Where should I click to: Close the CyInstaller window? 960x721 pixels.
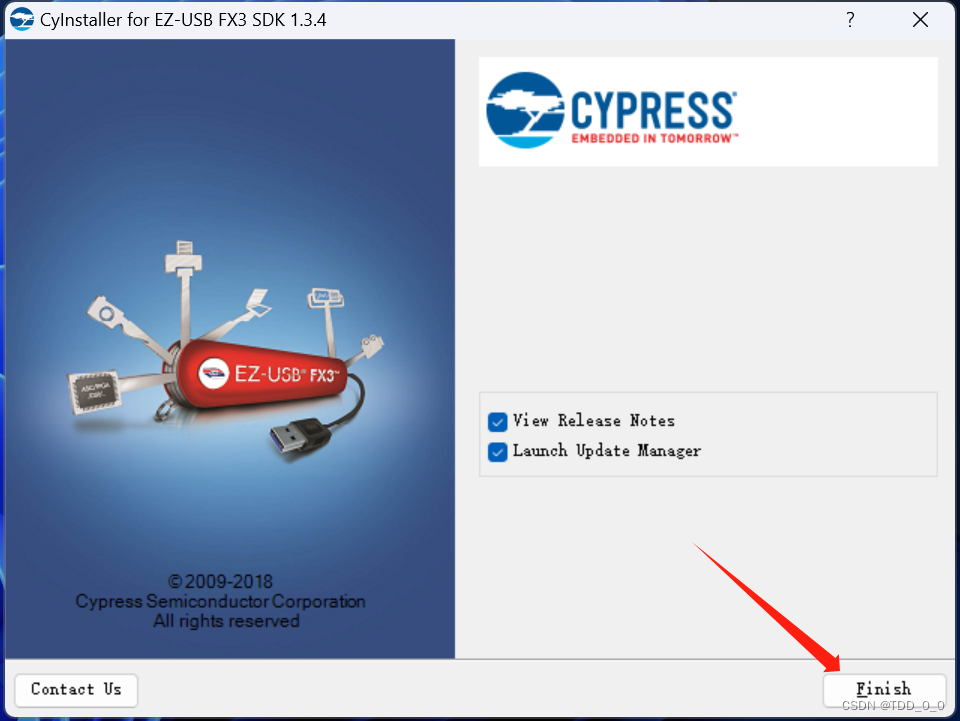click(920, 20)
